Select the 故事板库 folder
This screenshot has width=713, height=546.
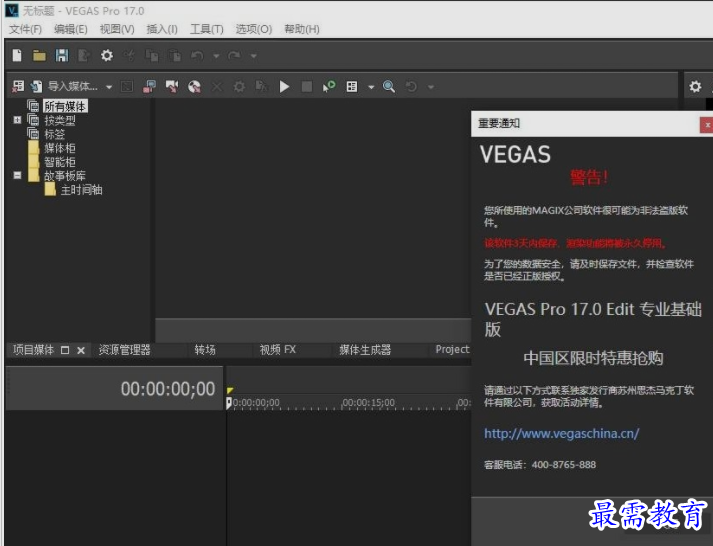(x=65, y=176)
